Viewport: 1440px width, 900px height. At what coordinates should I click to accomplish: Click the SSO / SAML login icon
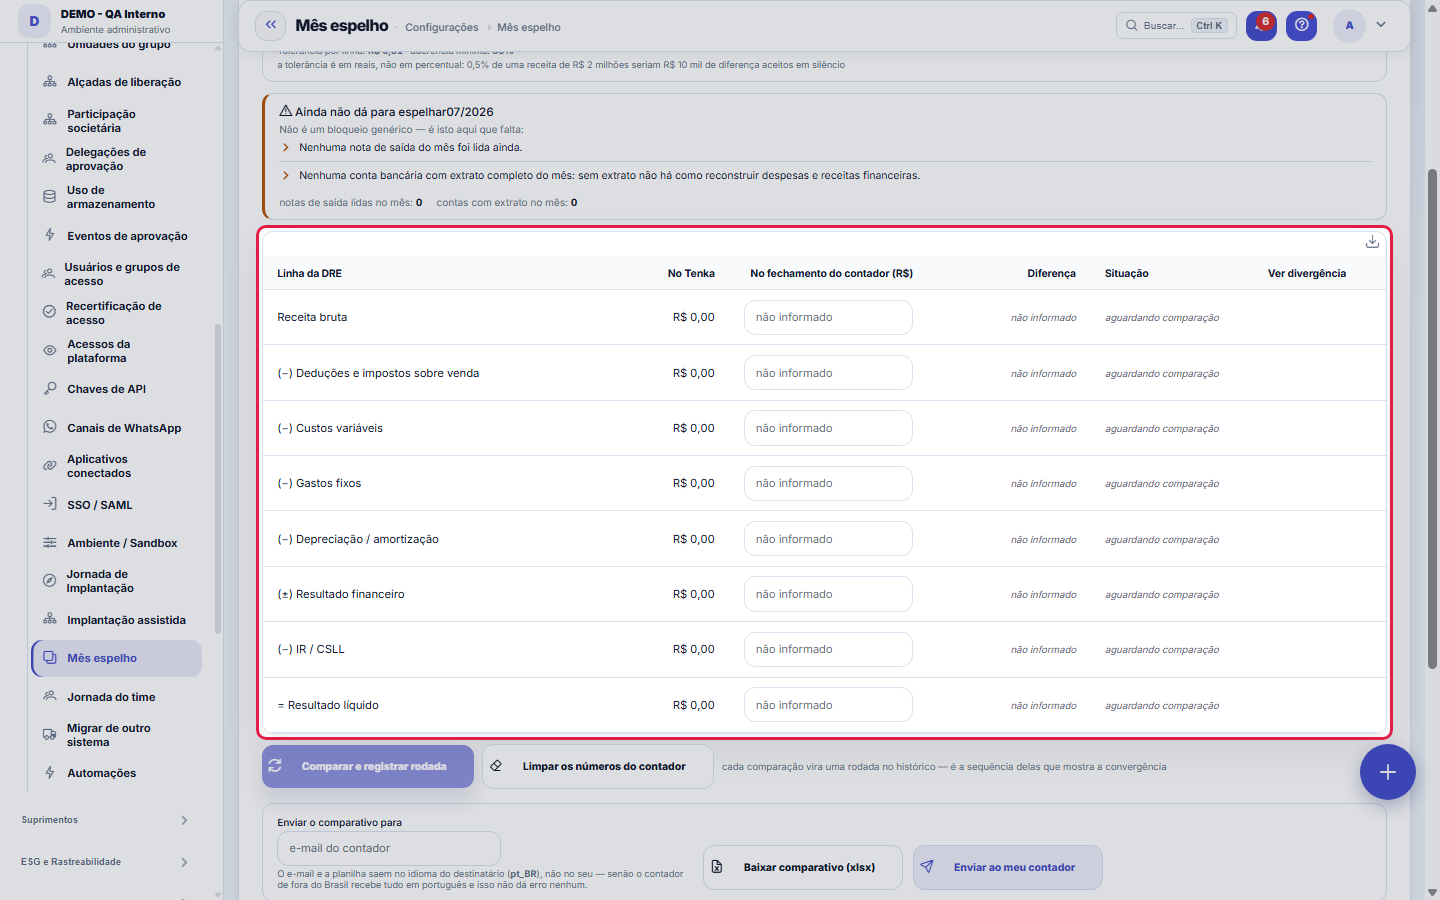[50, 504]
